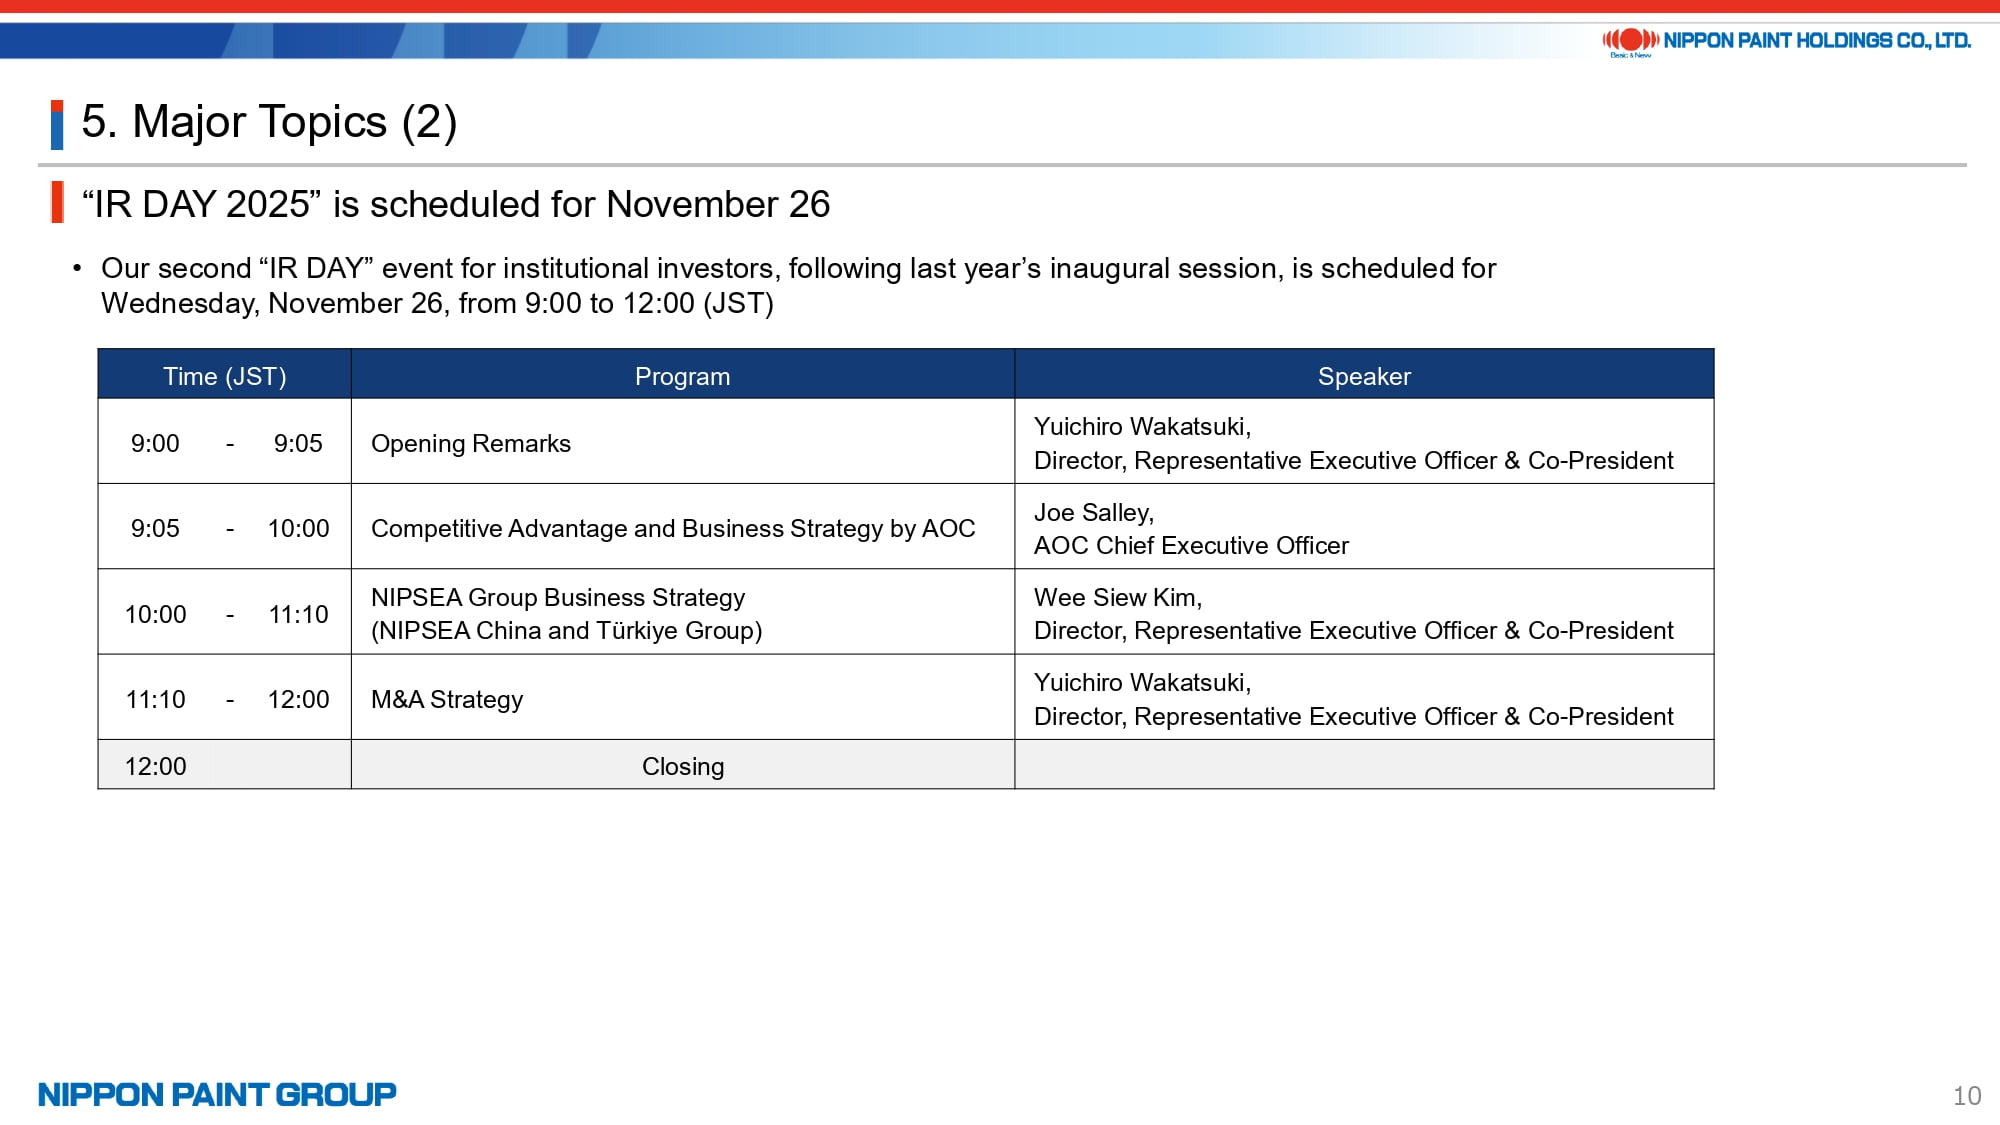Click the NIPSEA Group Business Strategy cell
The width and height of the screenshot is (2000, 1125).
[x=566, y=613]
